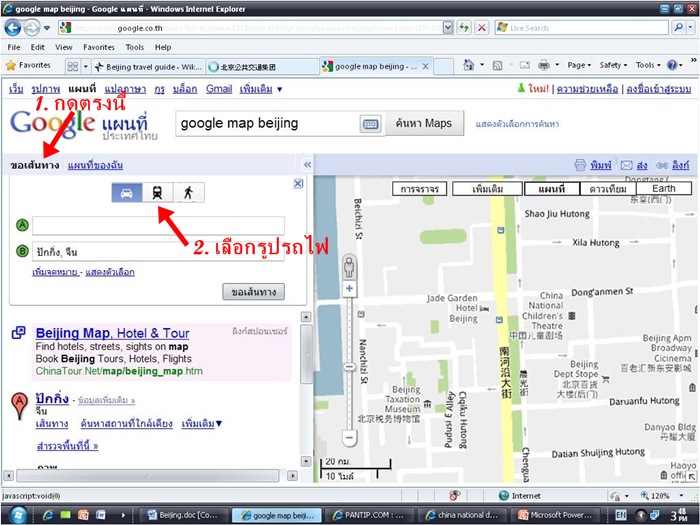Click the Windows Start button

[x=17, y=515]
